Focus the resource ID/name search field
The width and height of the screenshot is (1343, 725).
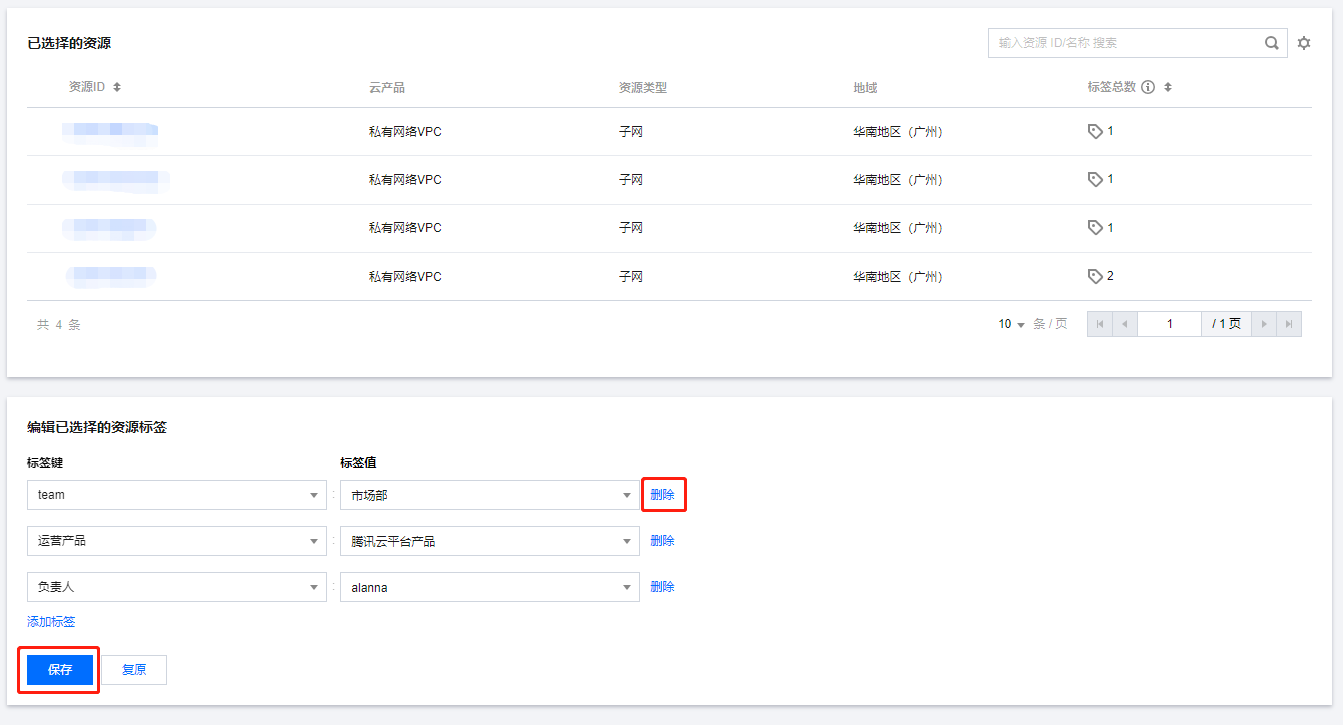[1125, 43]
